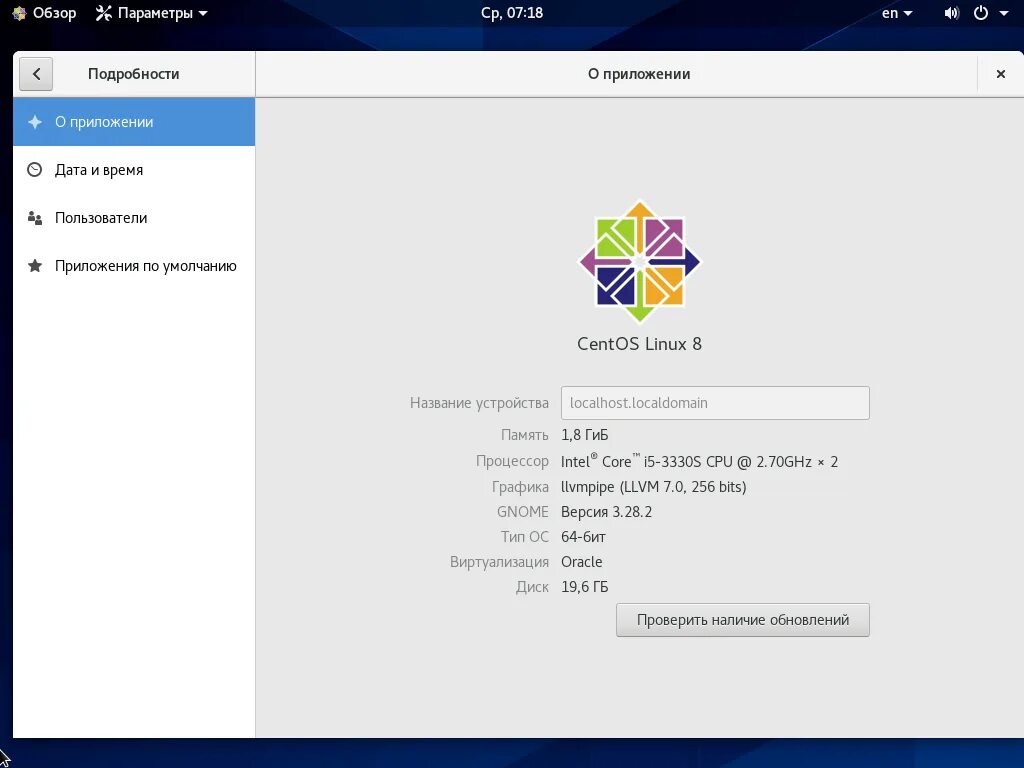The height and width of the screenshot is (768, 1024).
Task: Click the CentOS Linux 8 title text
Action: point(639,344)
